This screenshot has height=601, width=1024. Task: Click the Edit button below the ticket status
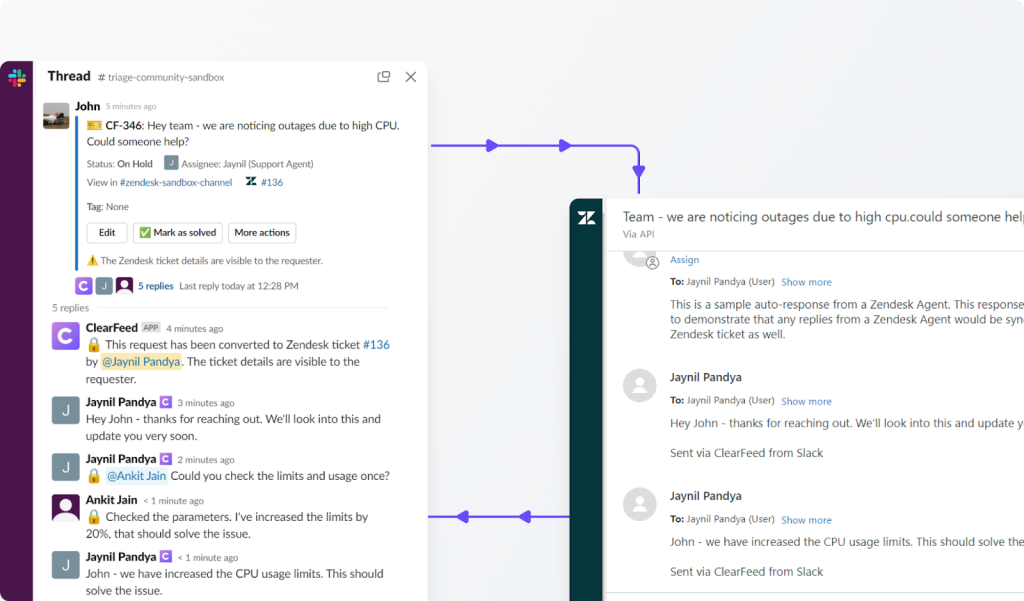pos(107,232)
